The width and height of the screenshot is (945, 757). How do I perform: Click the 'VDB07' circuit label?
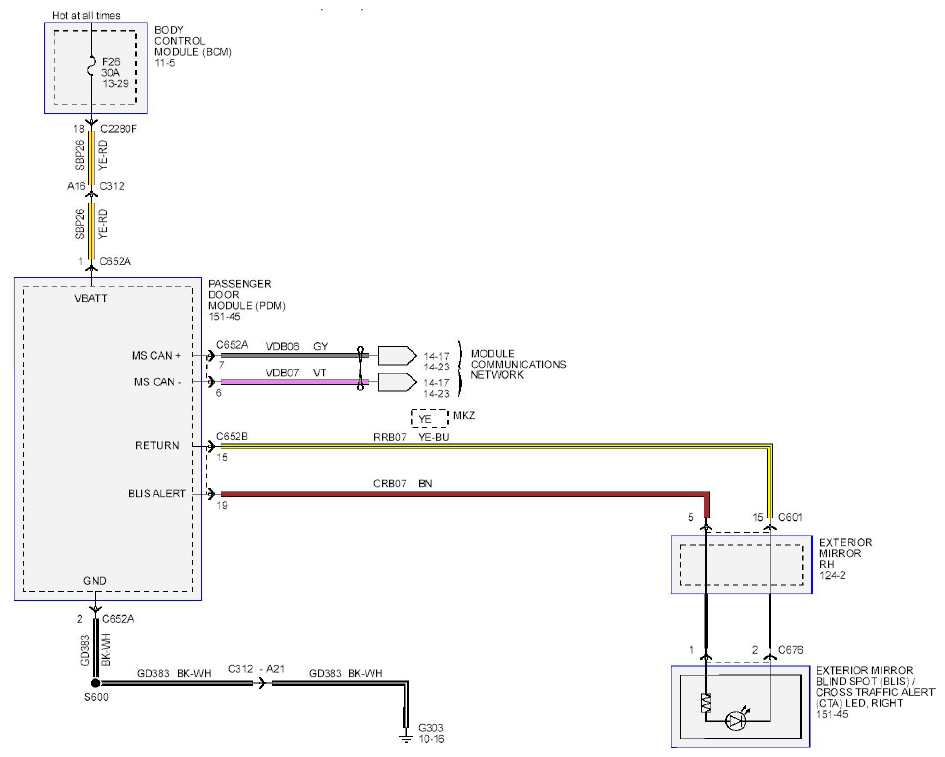click(x=283, y=373)
